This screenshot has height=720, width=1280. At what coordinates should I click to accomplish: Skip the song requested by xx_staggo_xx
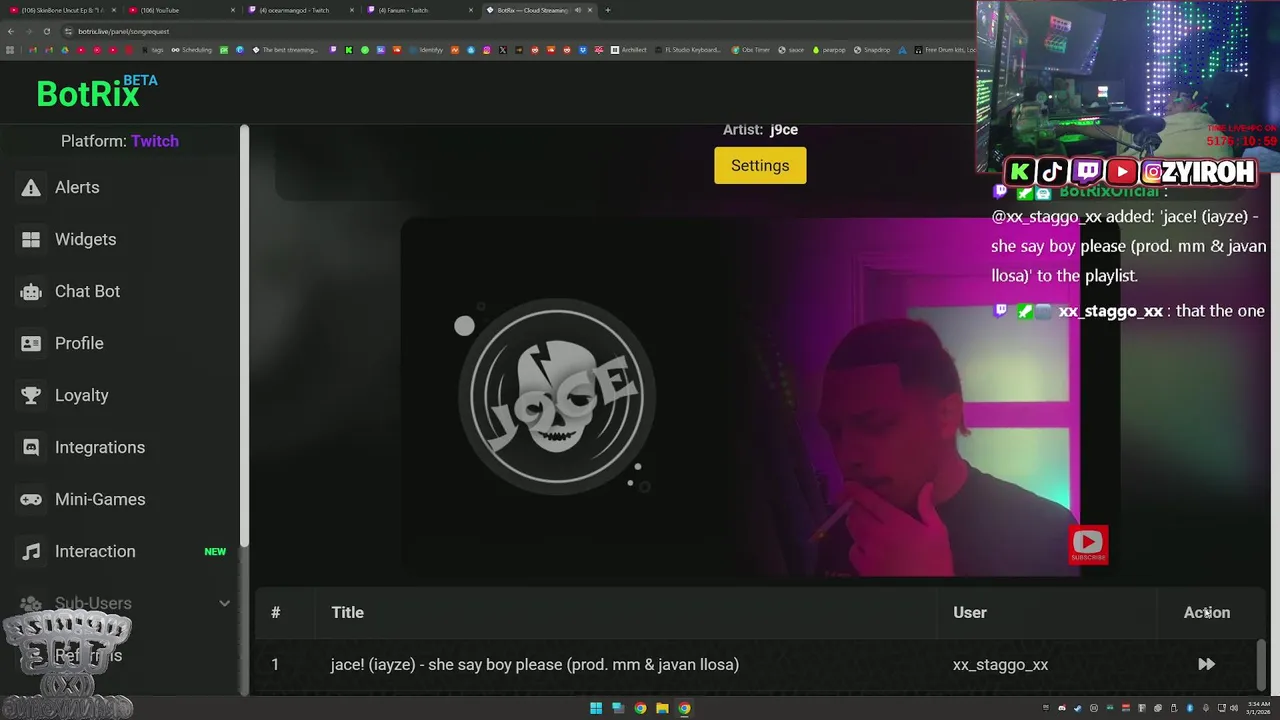(1206, 664)
